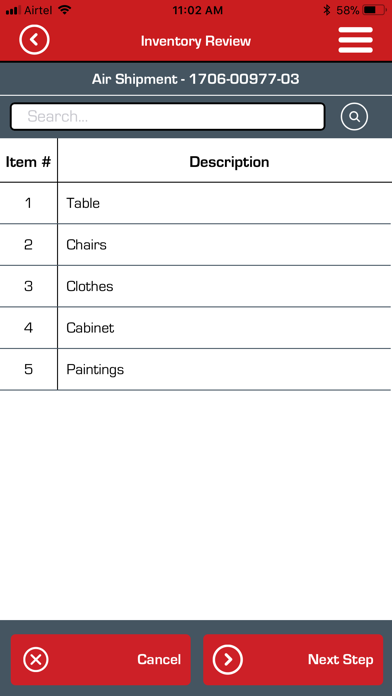Select the Table item row
Image resolution: width=392 pixels, height=696 pixels.
(196, 203)
